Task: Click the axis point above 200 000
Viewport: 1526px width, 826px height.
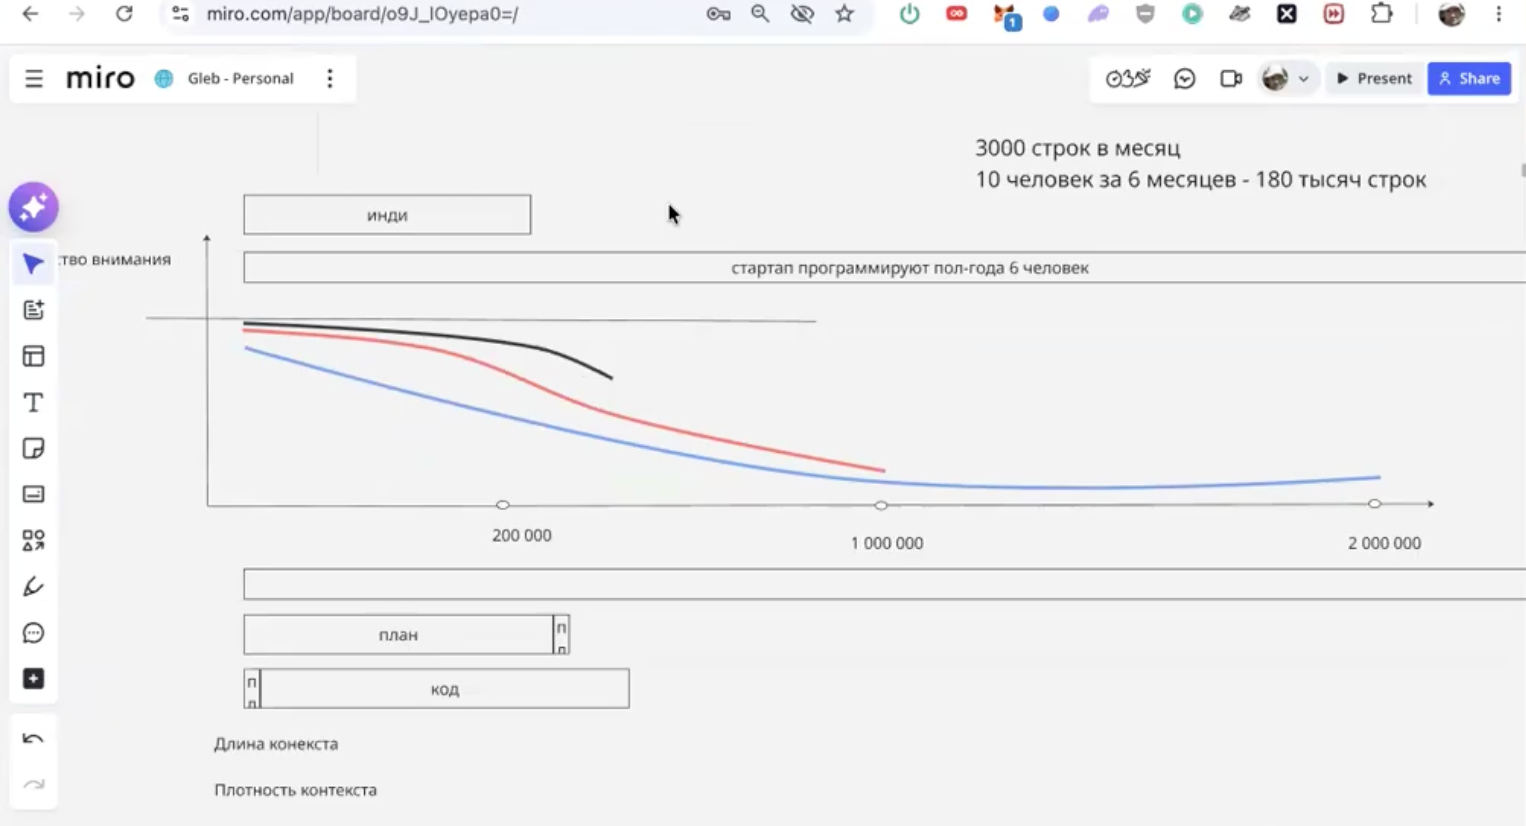Action: point(503,505)
